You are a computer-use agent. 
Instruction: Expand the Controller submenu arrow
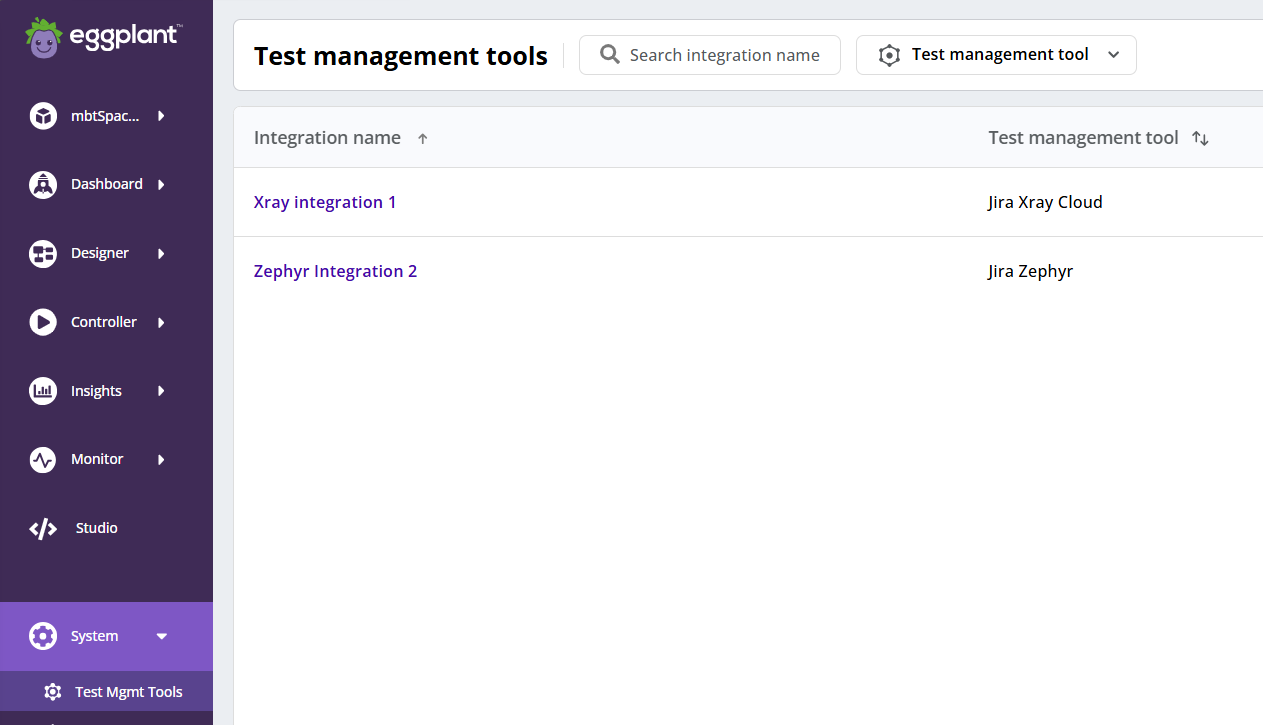click(x=161, y=322)
